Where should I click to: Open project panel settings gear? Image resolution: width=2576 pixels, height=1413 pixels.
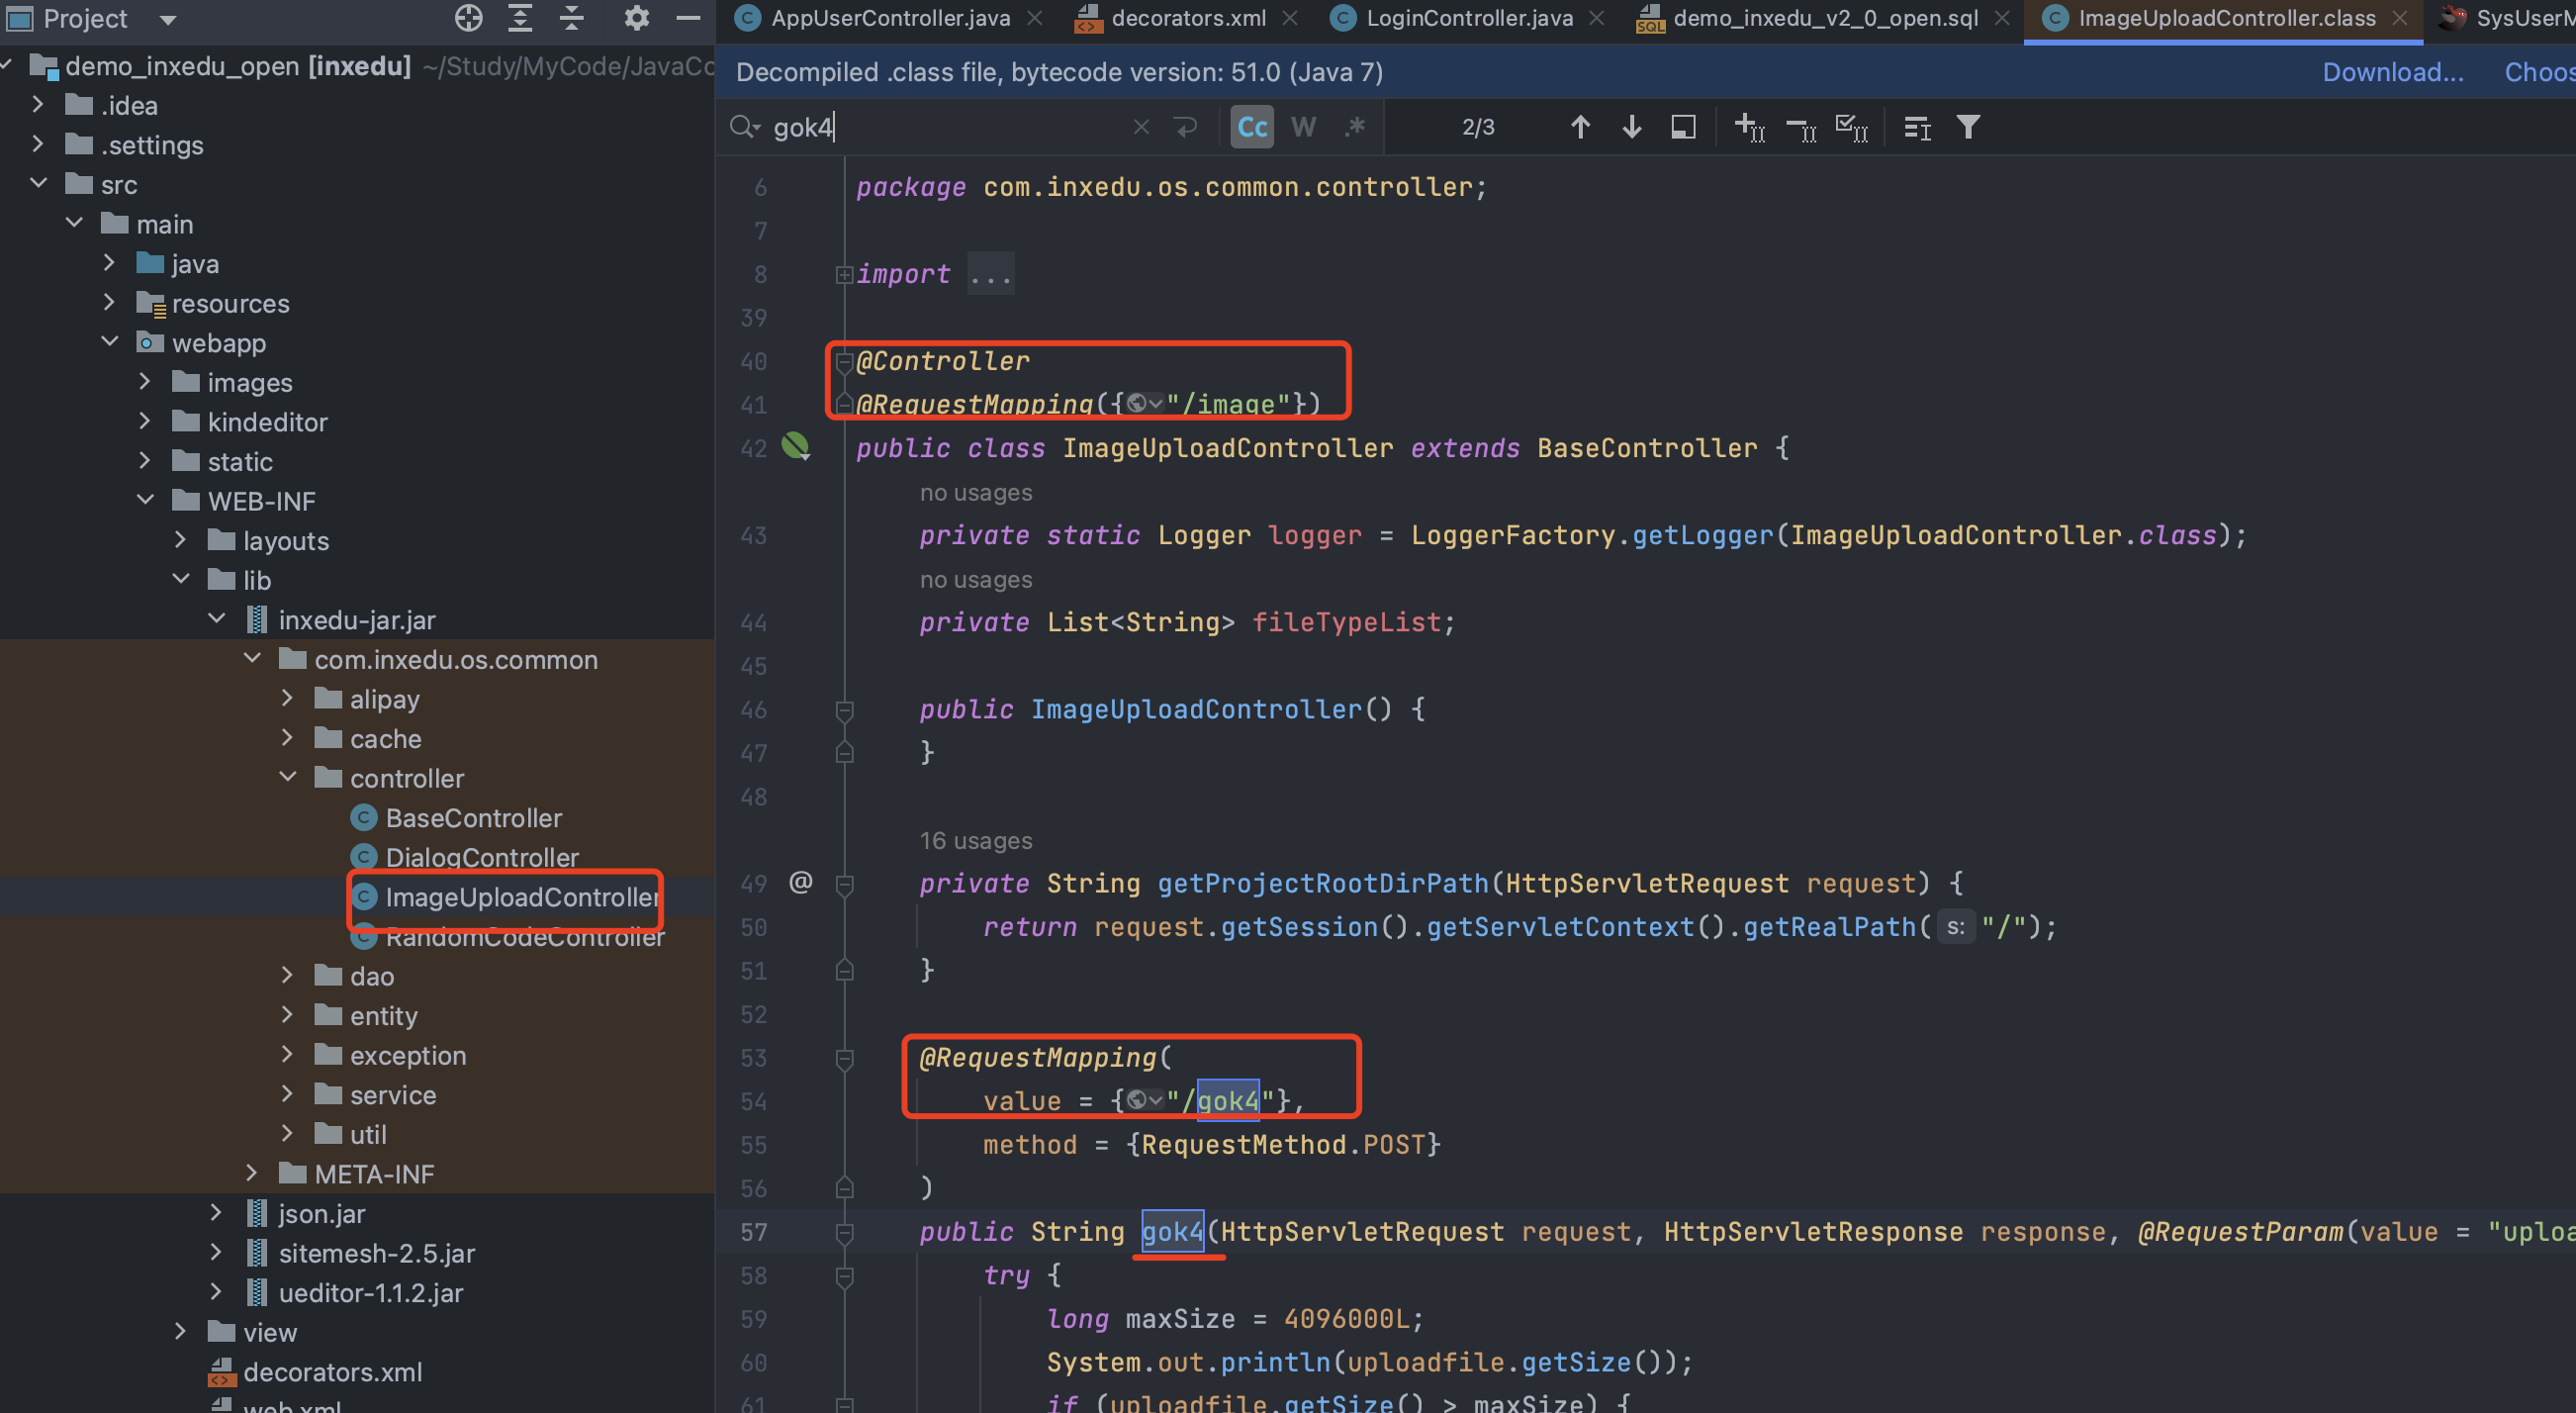pos(636,18)
